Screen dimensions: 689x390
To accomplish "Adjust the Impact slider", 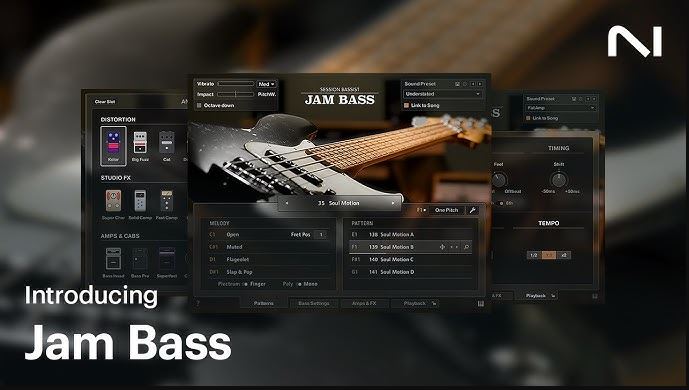I will point(236,94).
